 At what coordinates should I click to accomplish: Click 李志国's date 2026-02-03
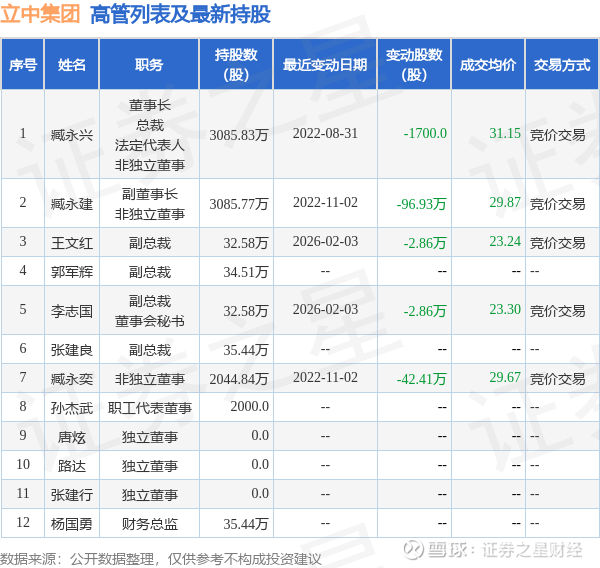325,310
